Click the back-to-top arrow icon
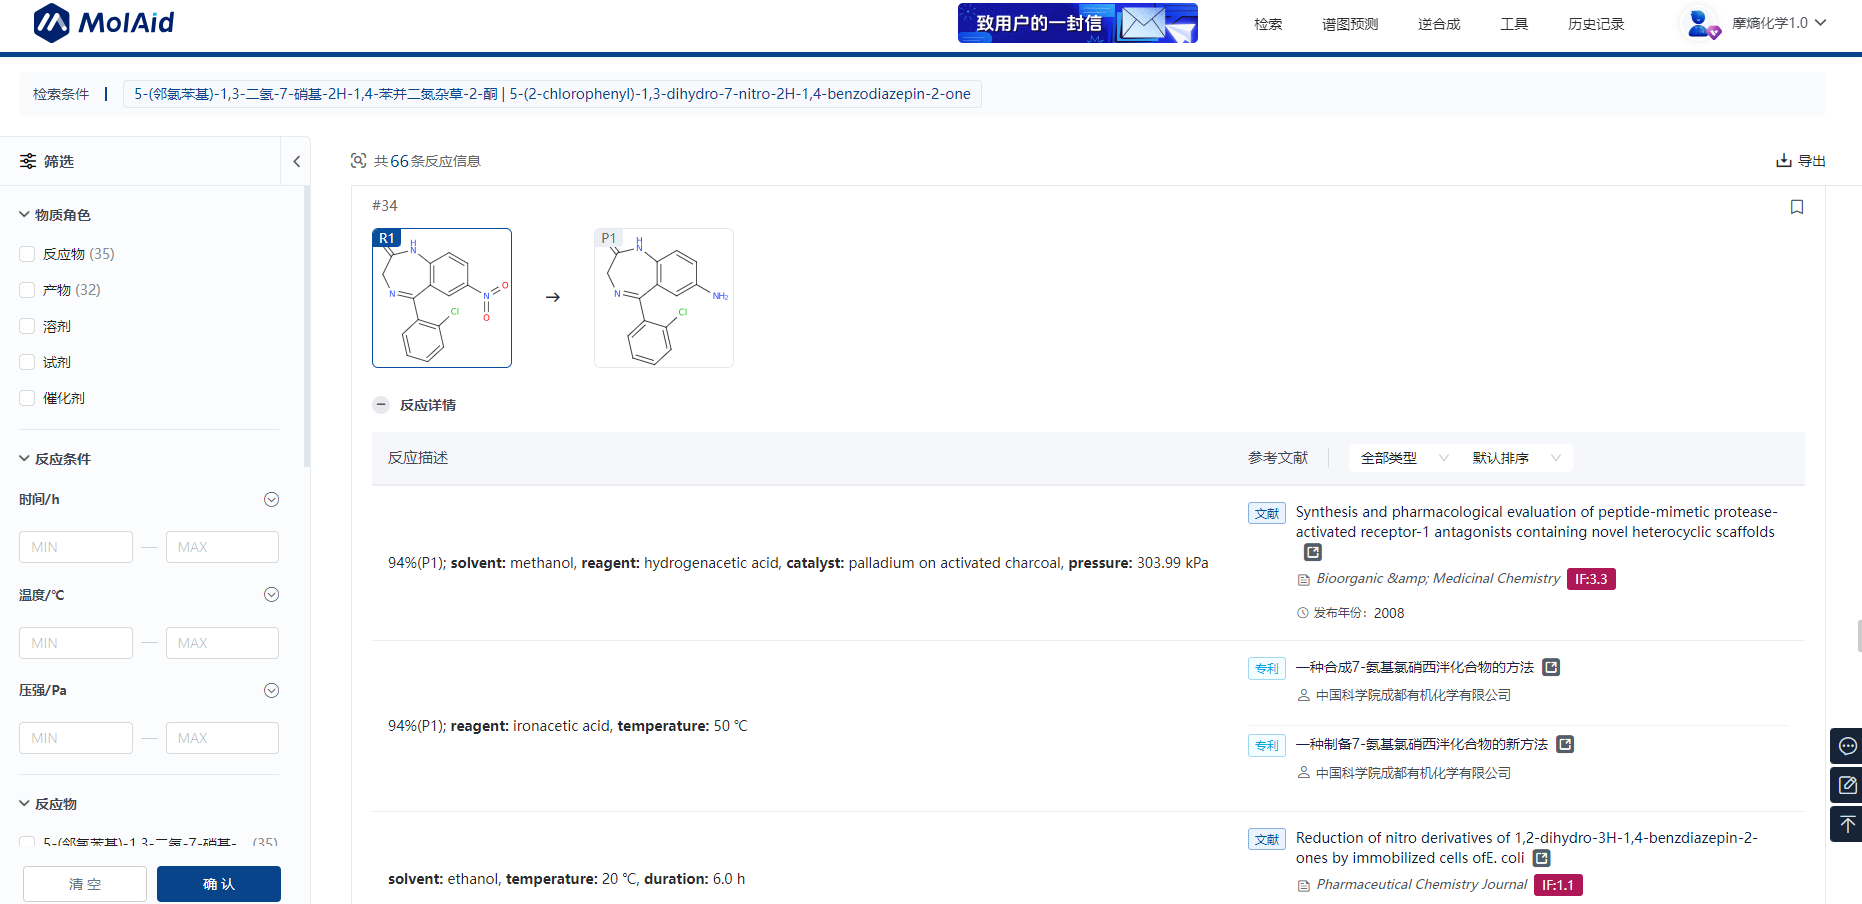The width and height of the screenshot is (1862, 904). click(1847, 824)
